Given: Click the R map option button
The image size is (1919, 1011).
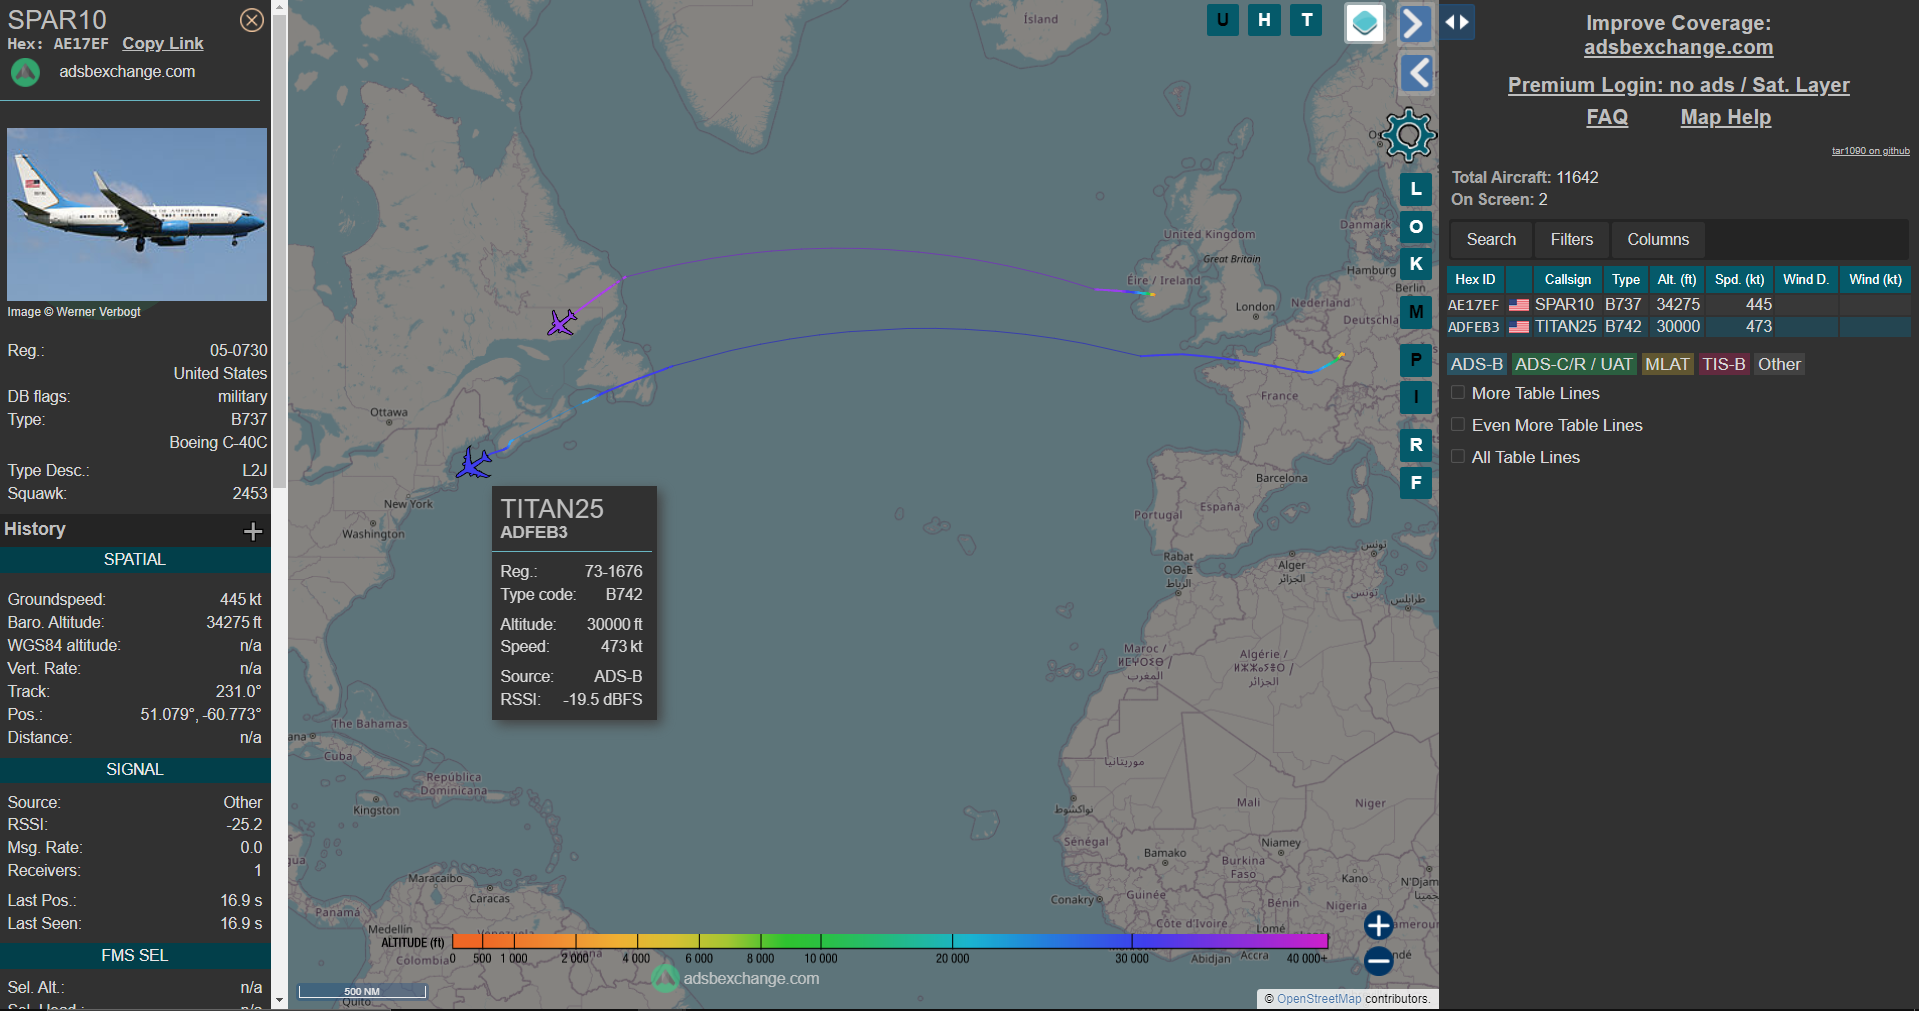Looking at the screenshot, I should [1416, 445].
